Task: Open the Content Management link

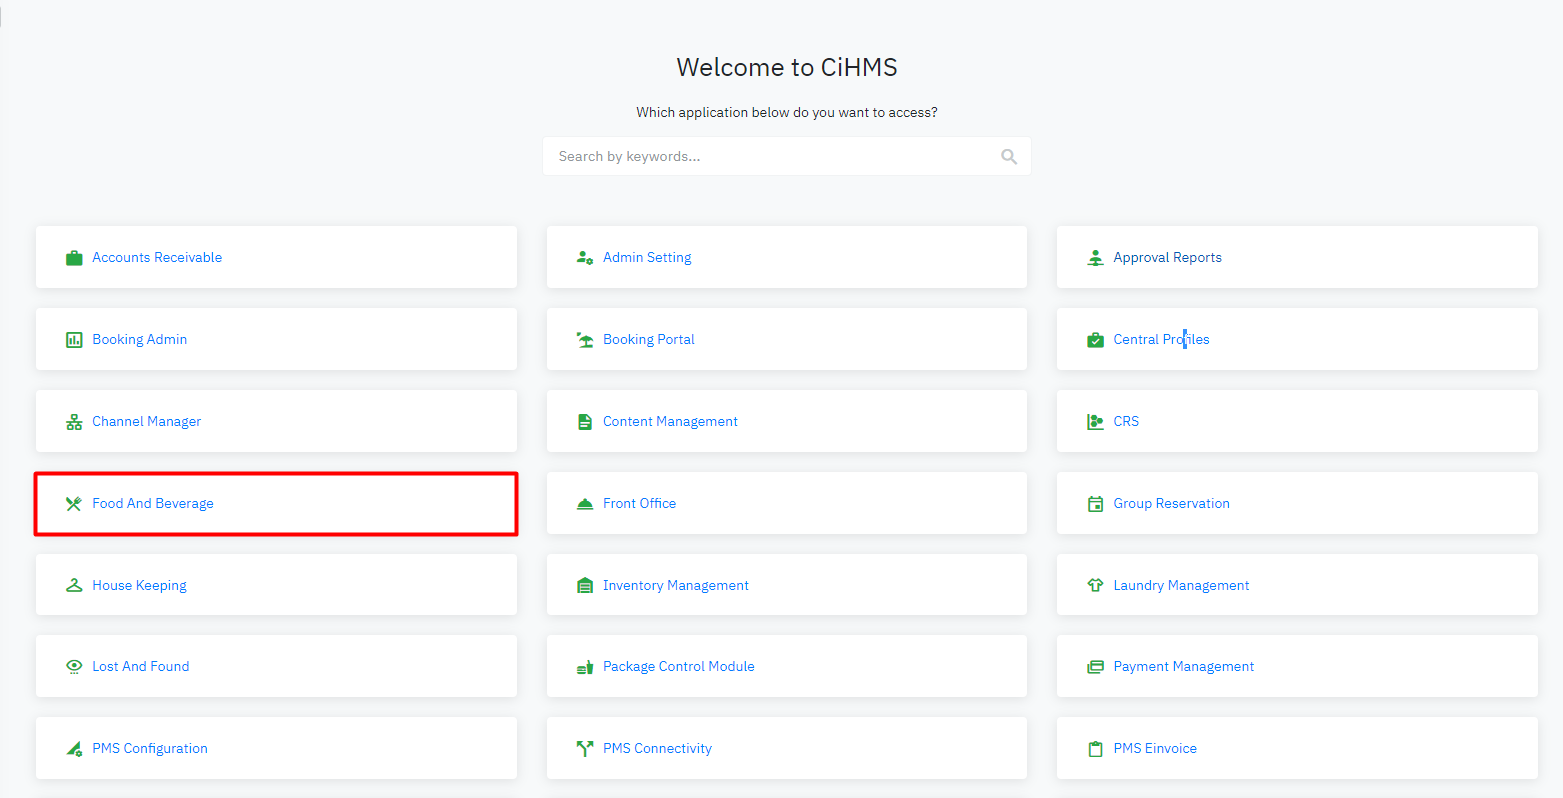Action: click(x=670, y=422)
